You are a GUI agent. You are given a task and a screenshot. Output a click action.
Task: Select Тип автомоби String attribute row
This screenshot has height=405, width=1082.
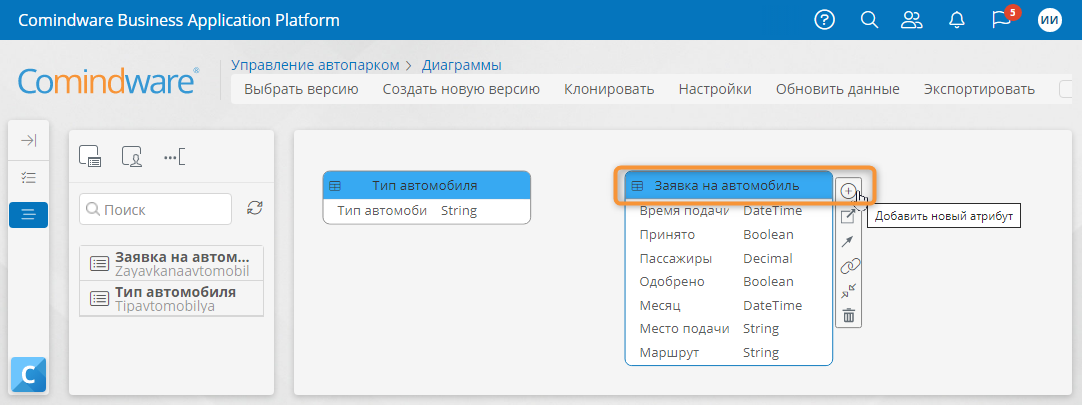(426, 210)
